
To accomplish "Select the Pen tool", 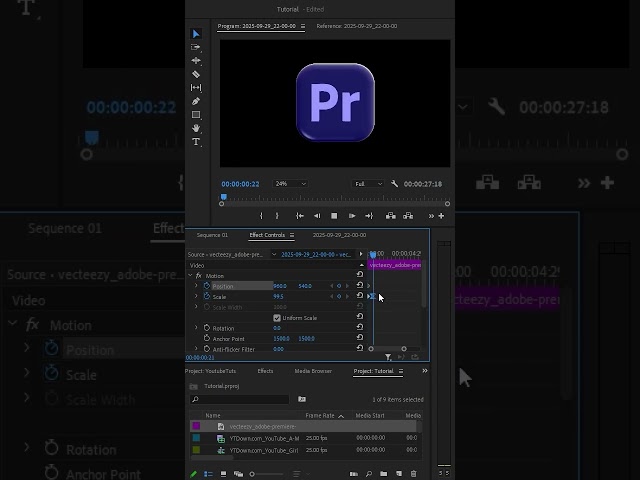I will (196, 101).
